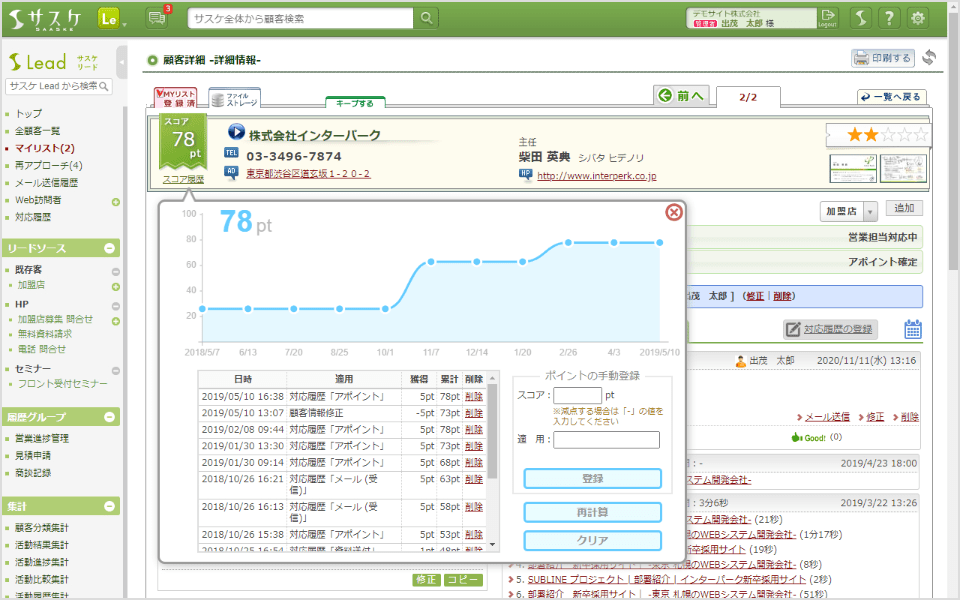960x600 pixels.
Task: Click the TEL icon
Action: [231, 153]
